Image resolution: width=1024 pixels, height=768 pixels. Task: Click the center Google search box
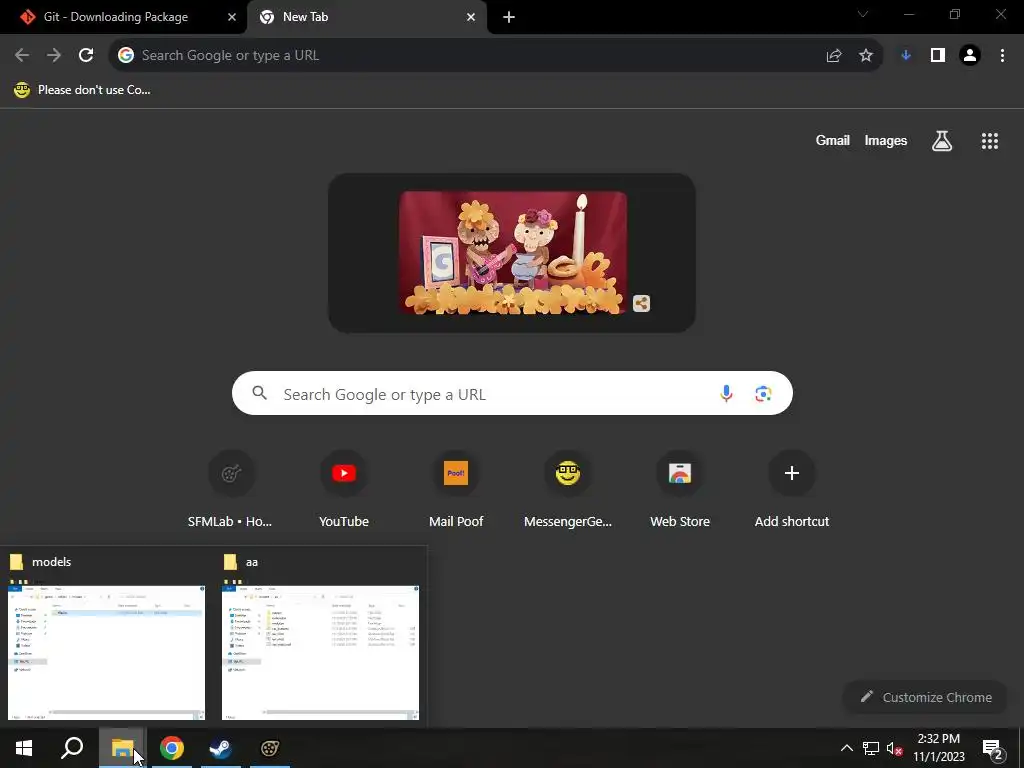tap(512, 394)
